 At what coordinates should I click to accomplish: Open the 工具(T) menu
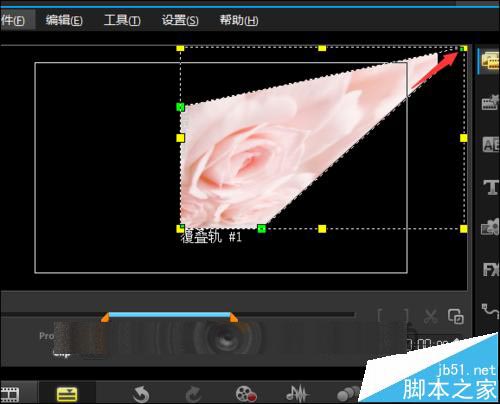click(x=122, y=20)
